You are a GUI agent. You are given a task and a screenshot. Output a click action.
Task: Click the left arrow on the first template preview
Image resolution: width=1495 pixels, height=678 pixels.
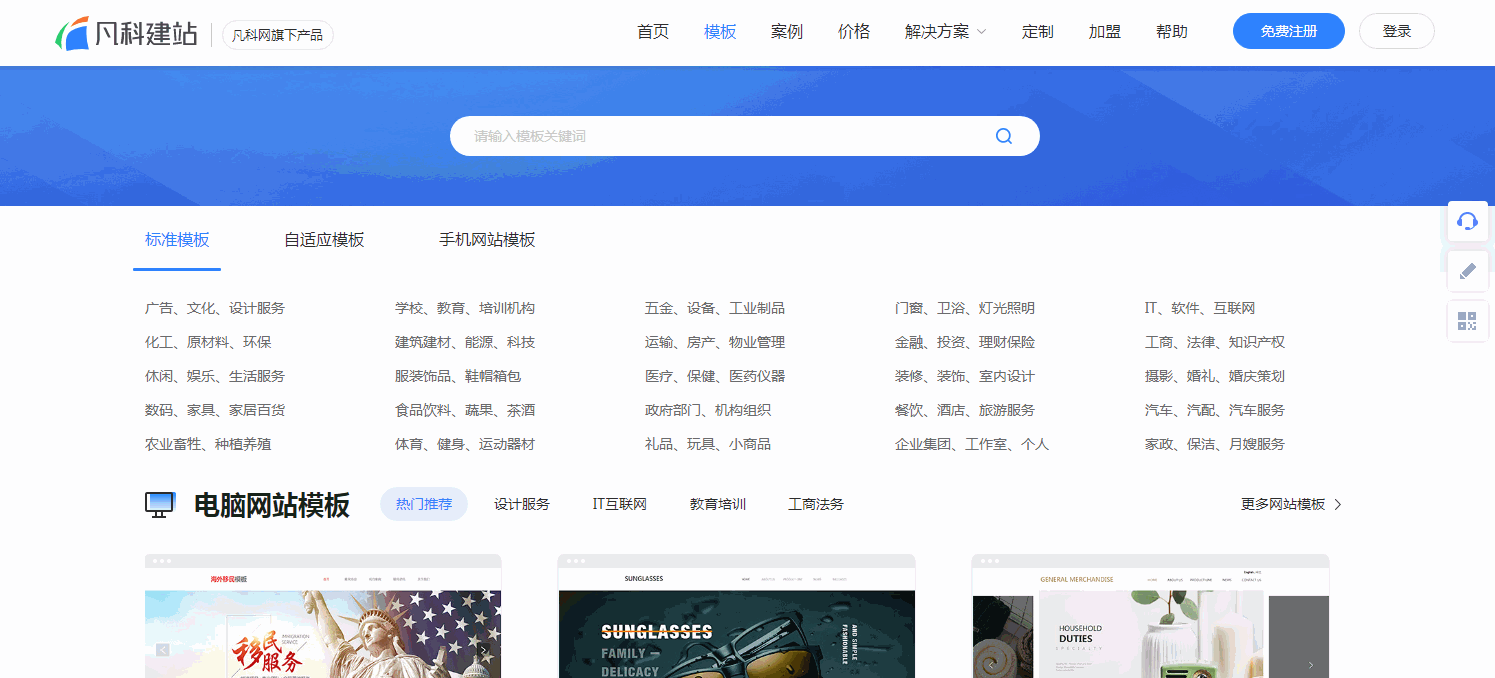click(162, 649)
